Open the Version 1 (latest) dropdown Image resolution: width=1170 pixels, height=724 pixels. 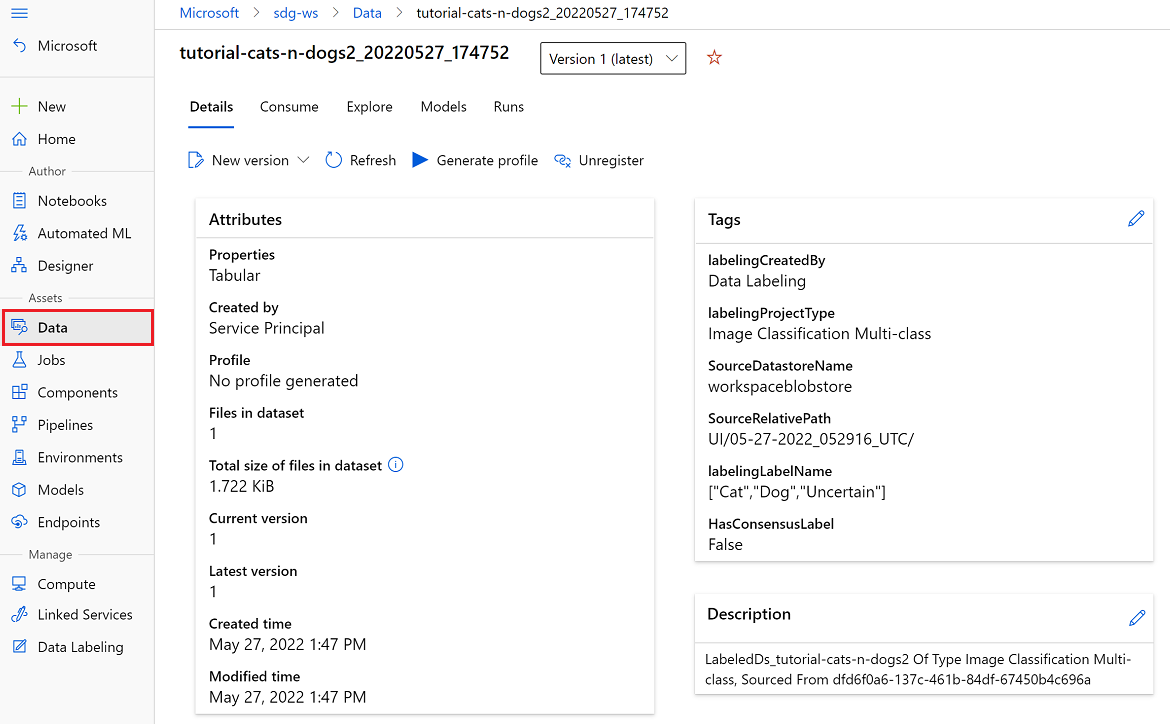point(613,59)
